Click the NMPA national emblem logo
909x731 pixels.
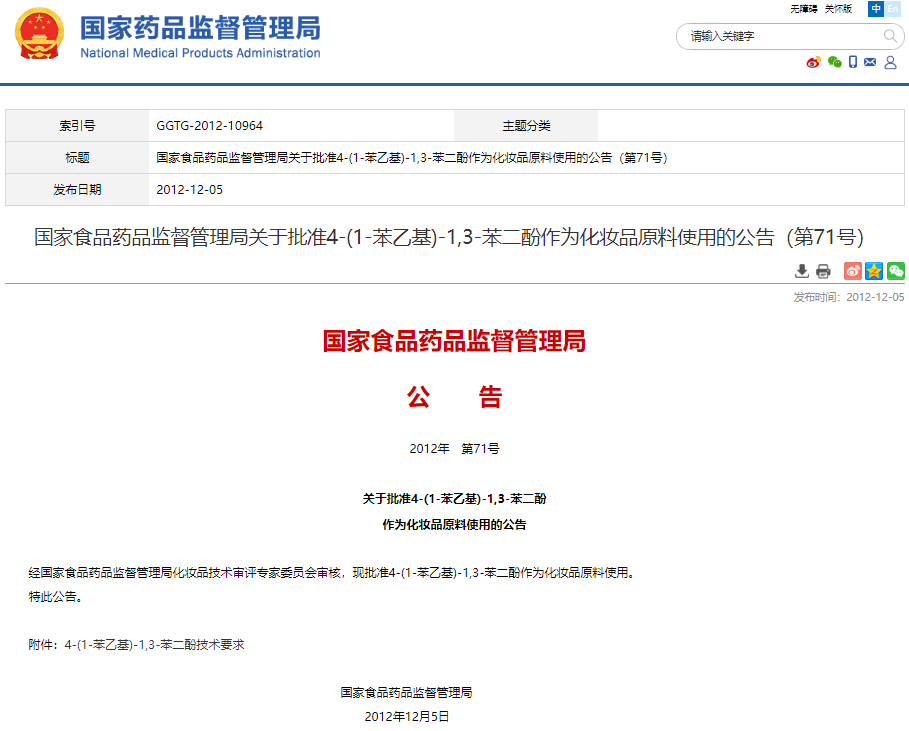[x=38, y=35]
